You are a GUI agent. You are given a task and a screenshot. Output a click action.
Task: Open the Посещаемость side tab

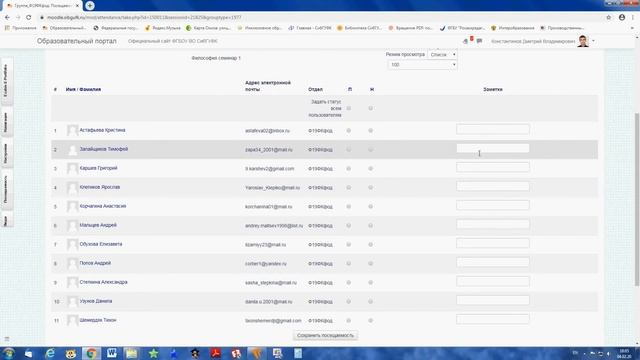6,189
